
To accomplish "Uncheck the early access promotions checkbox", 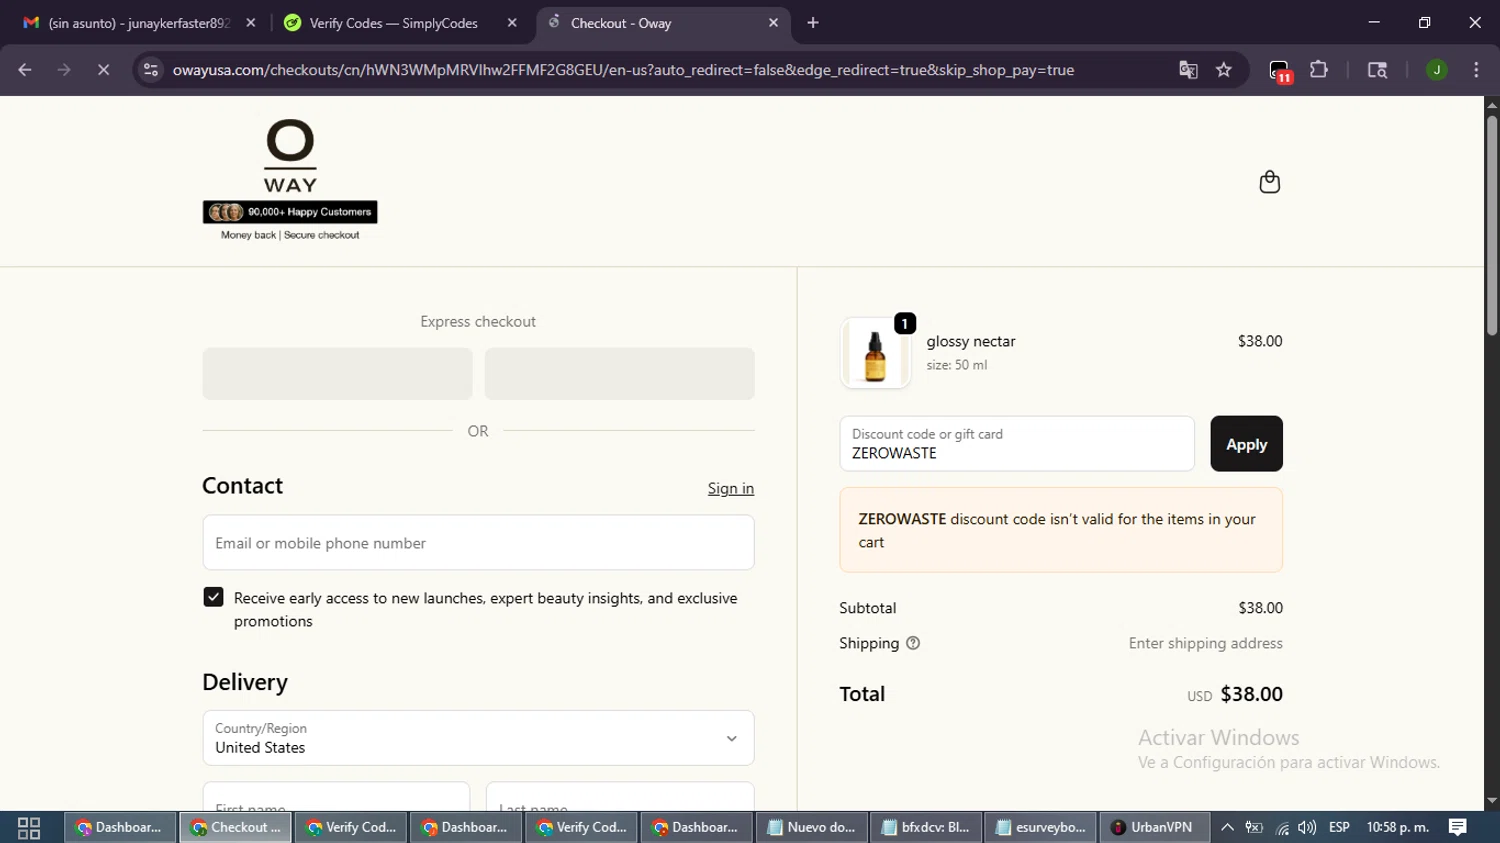I will (213, 597).
